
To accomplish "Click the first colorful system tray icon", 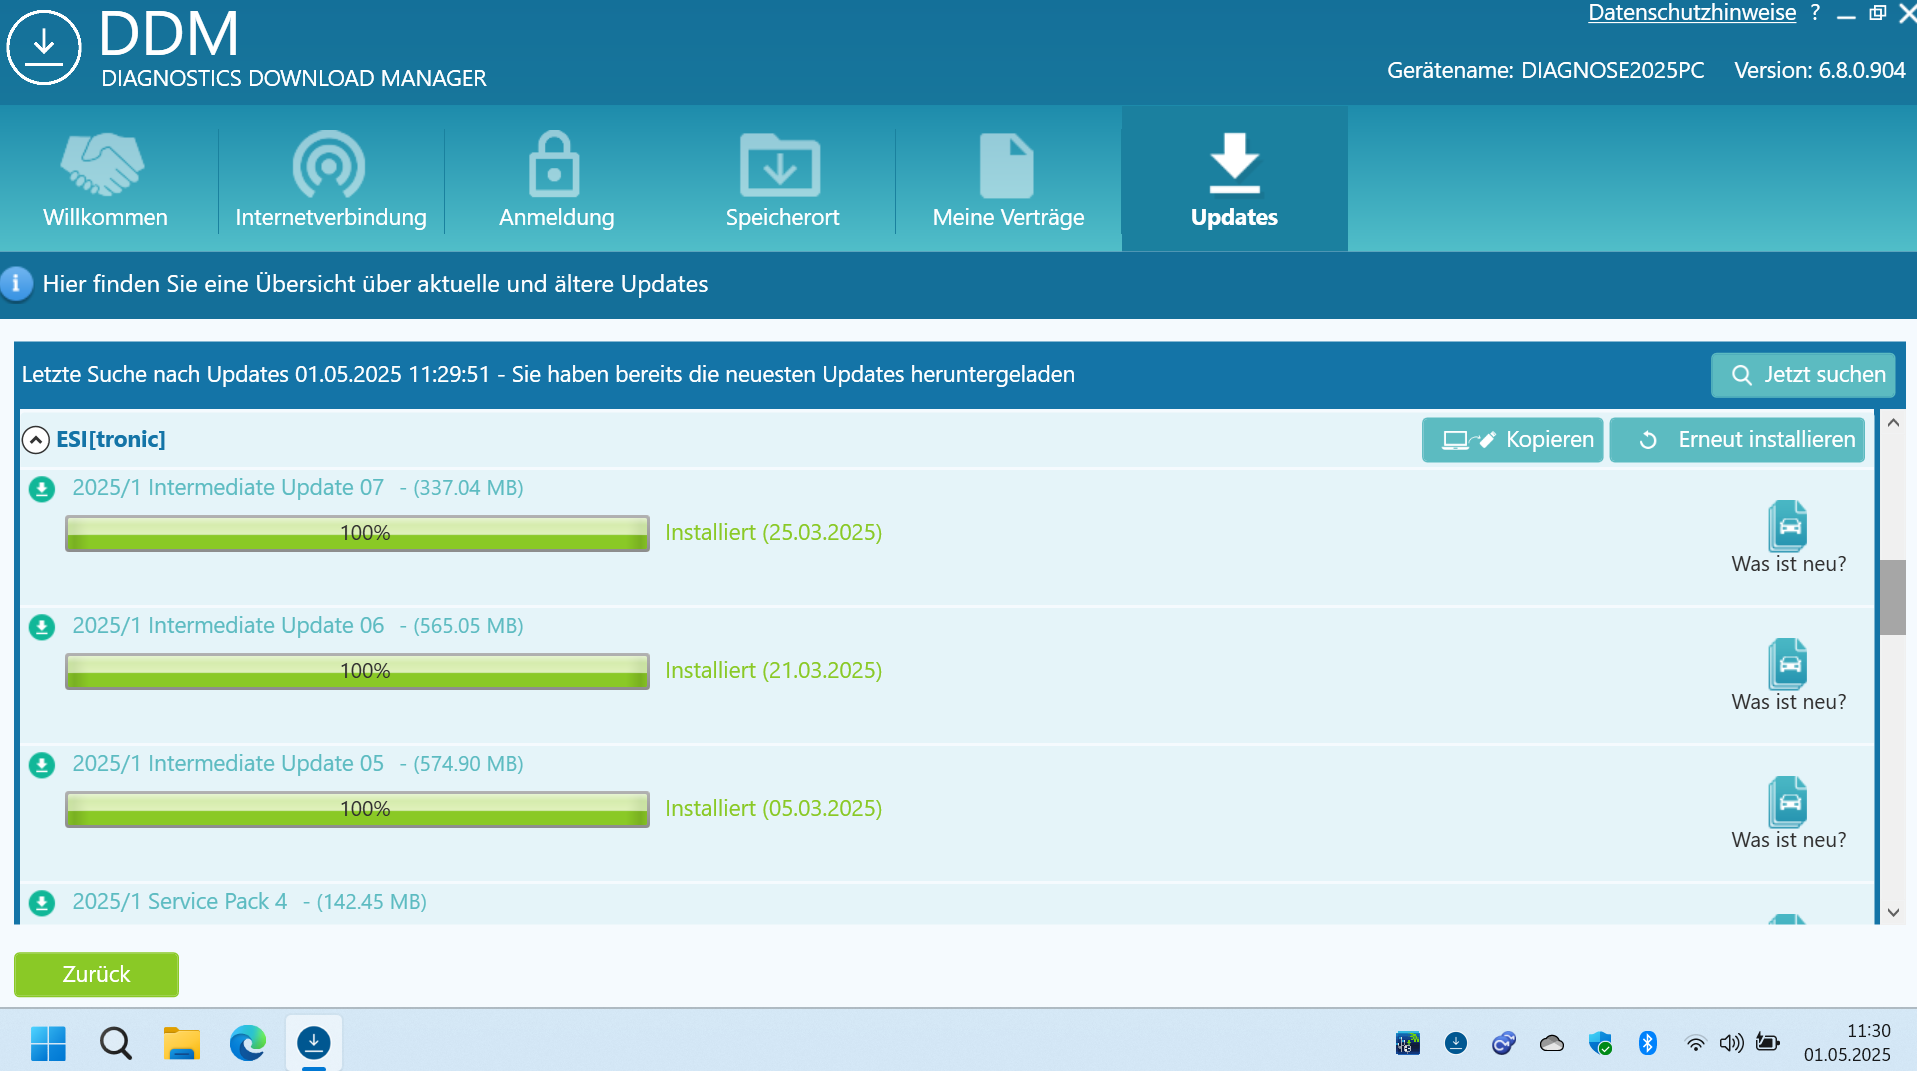I will [1408, 1044].
